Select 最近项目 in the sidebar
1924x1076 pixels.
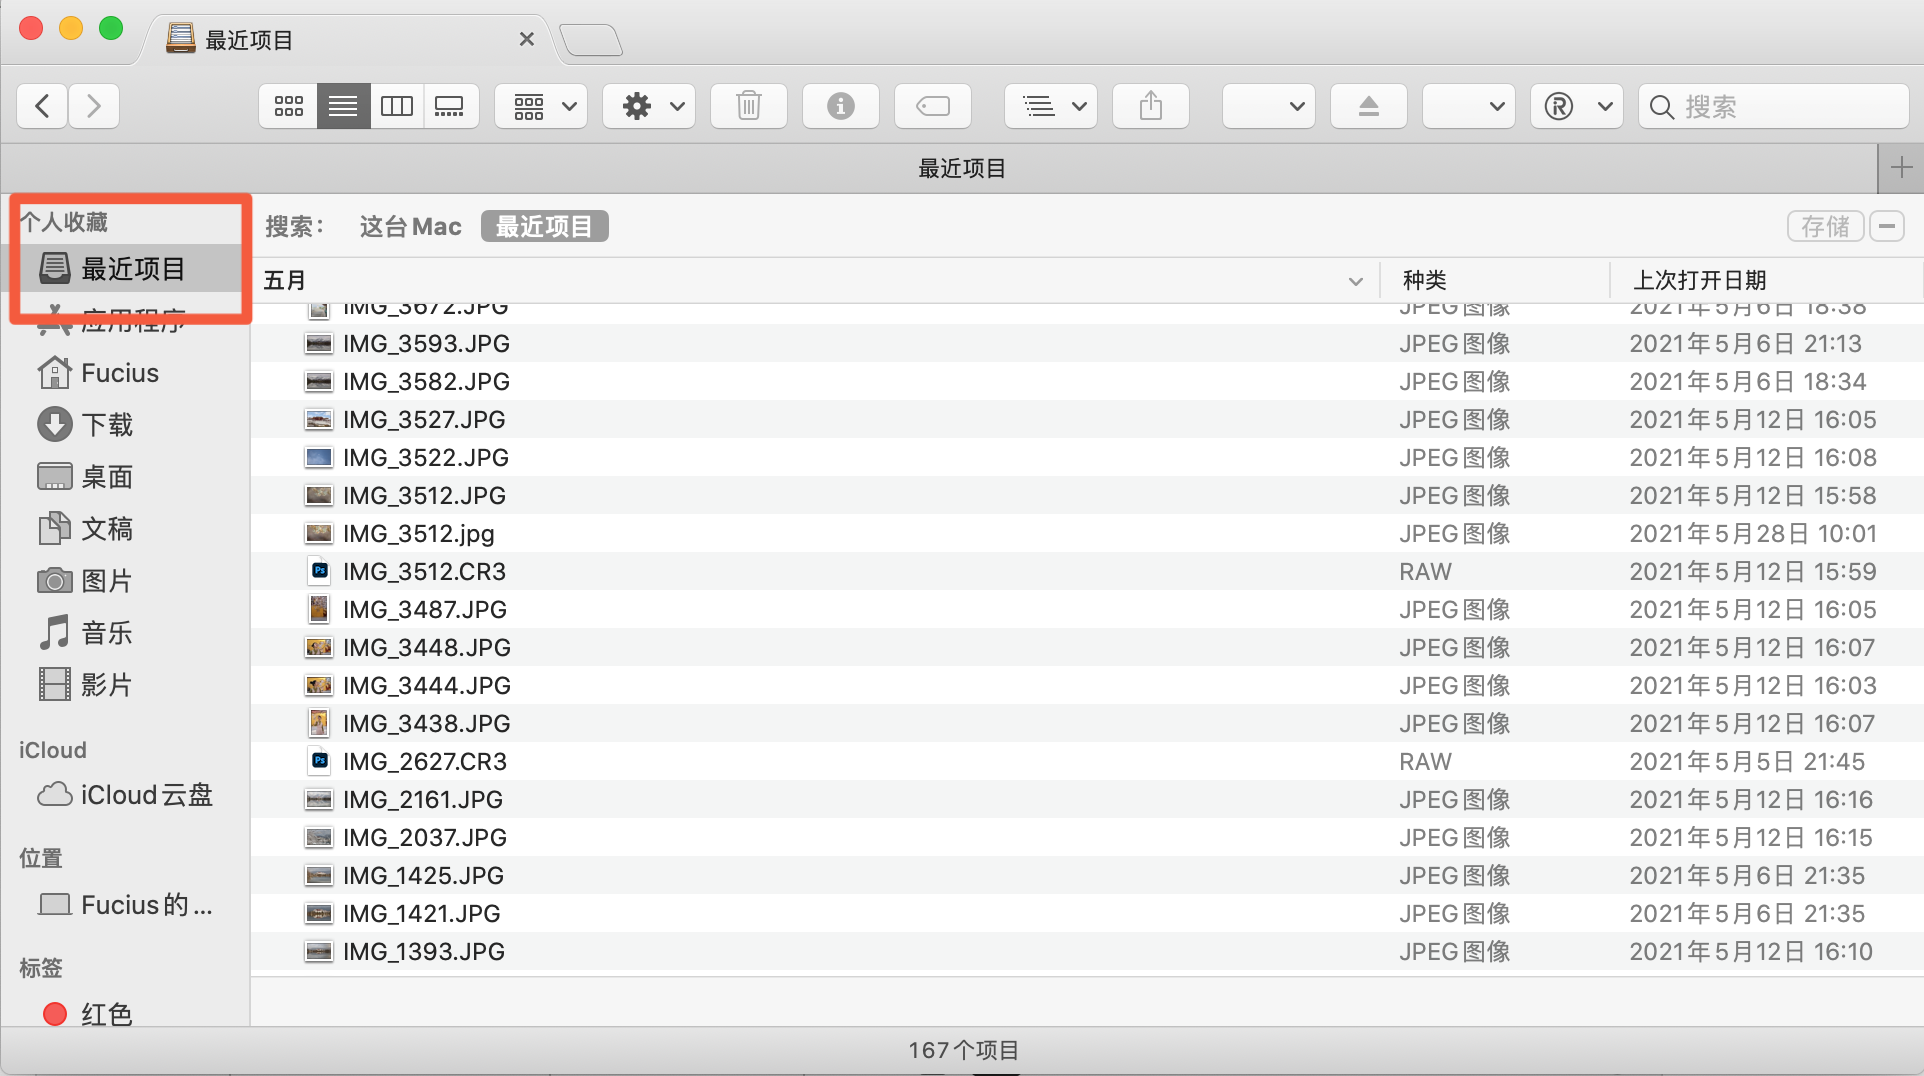click(126, 269)
